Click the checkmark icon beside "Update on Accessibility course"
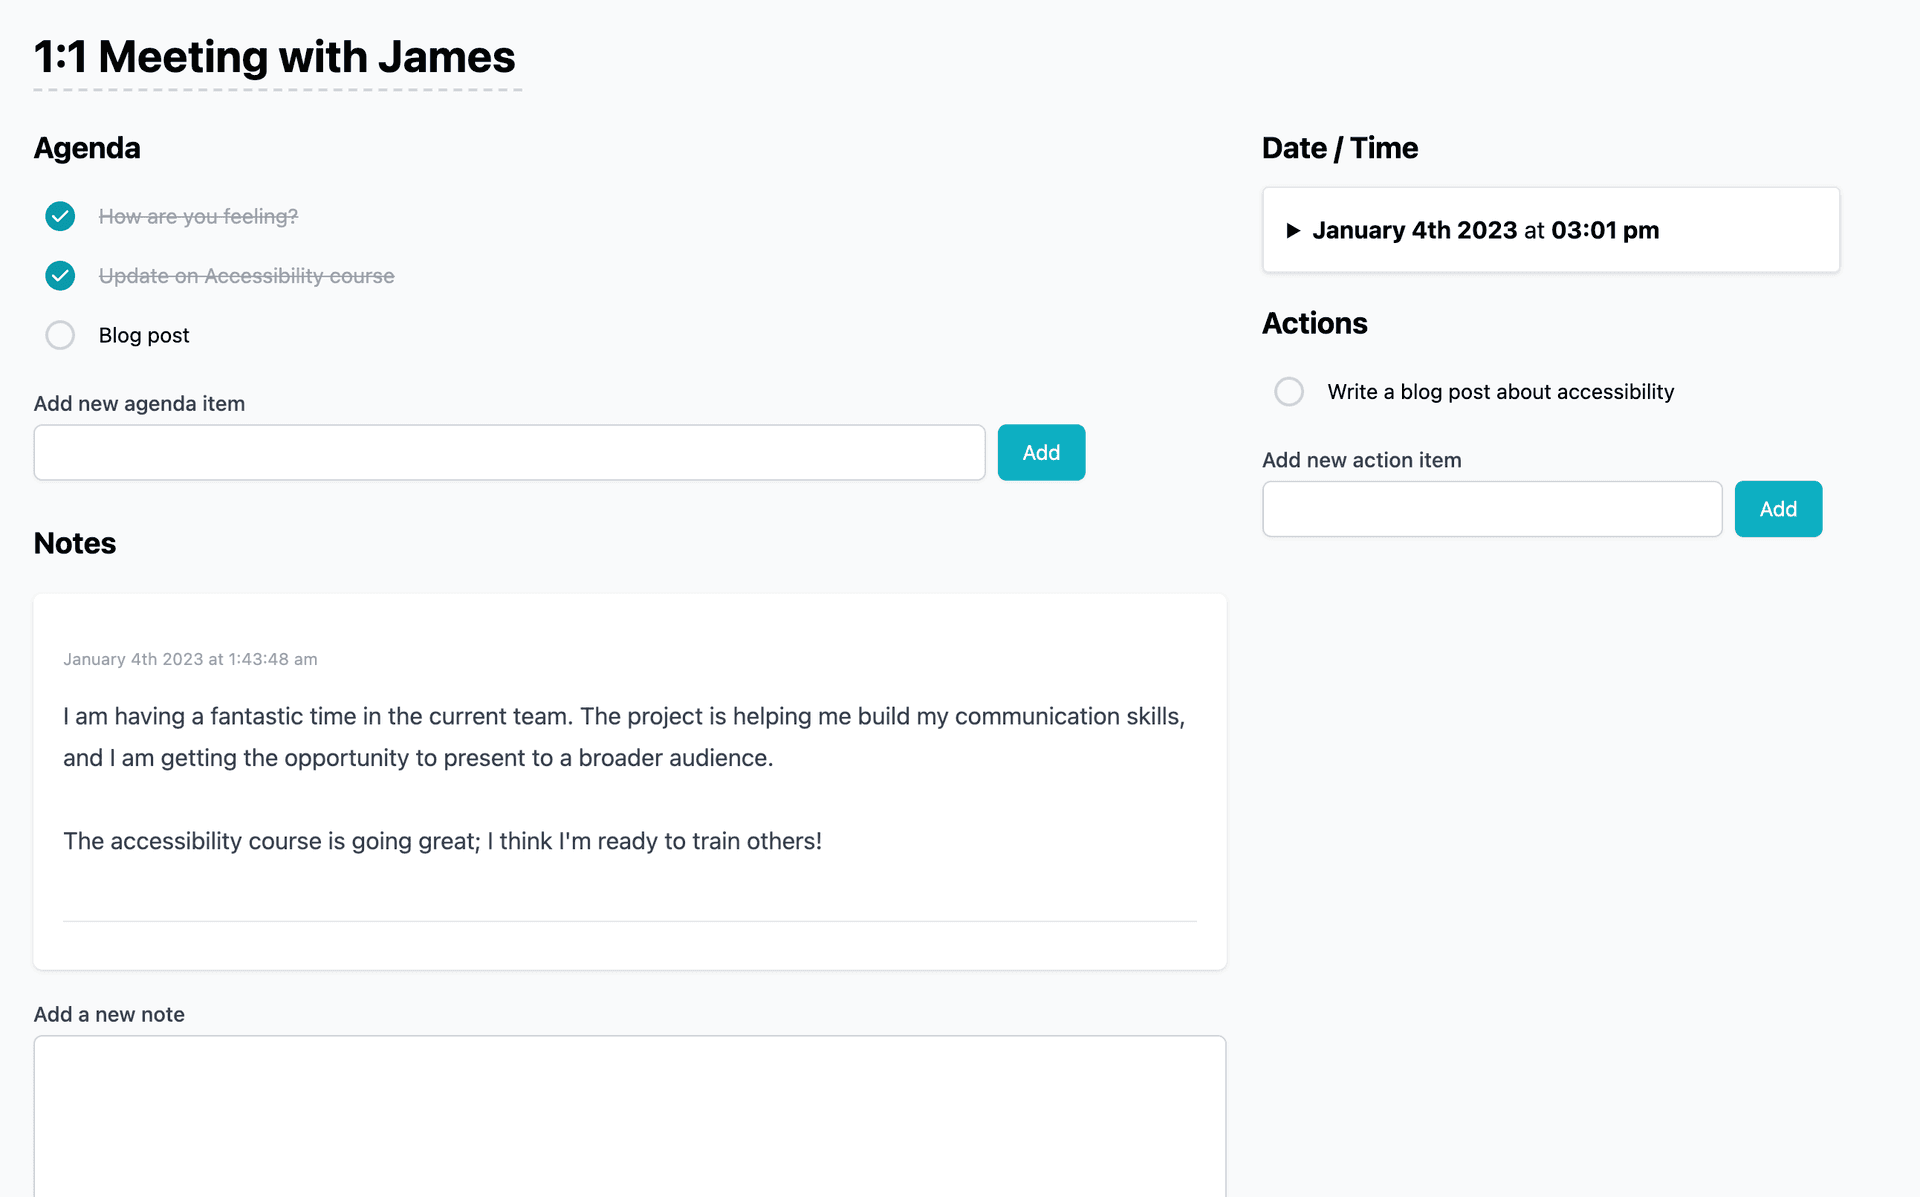Viewport: 1920px width, 1197px height. [x=60, y=276]
